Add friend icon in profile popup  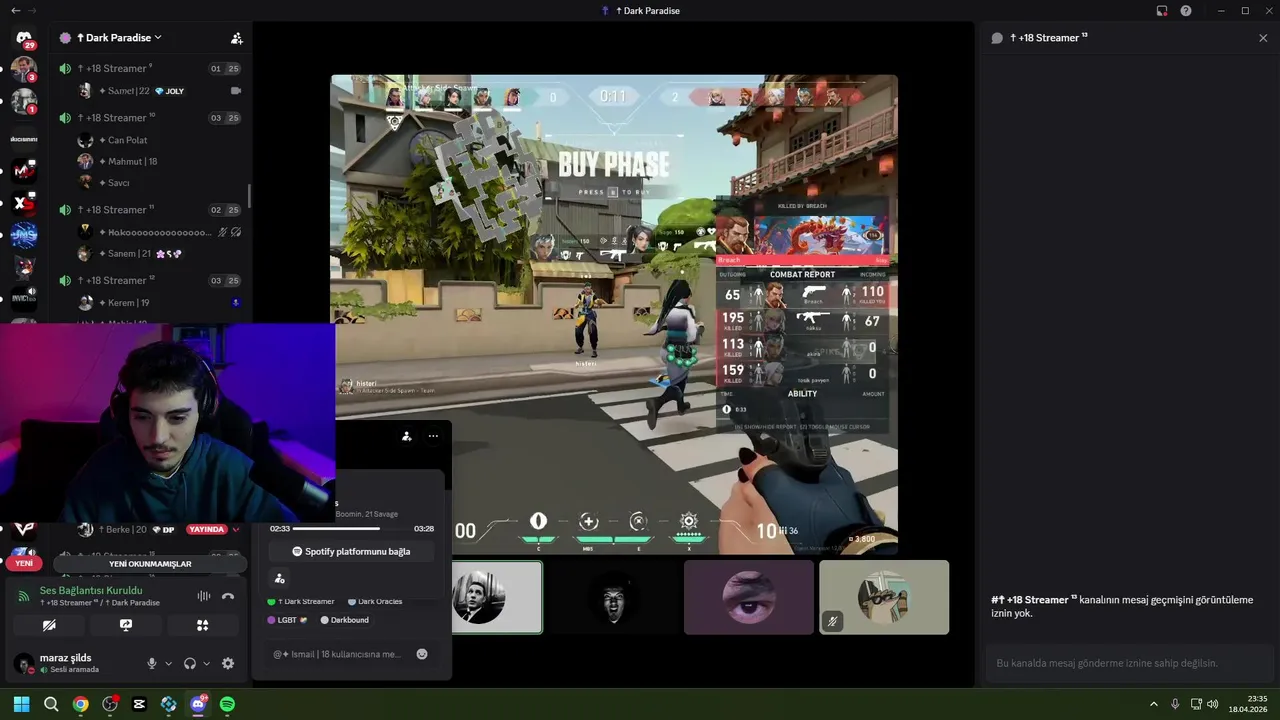[407, 436]
